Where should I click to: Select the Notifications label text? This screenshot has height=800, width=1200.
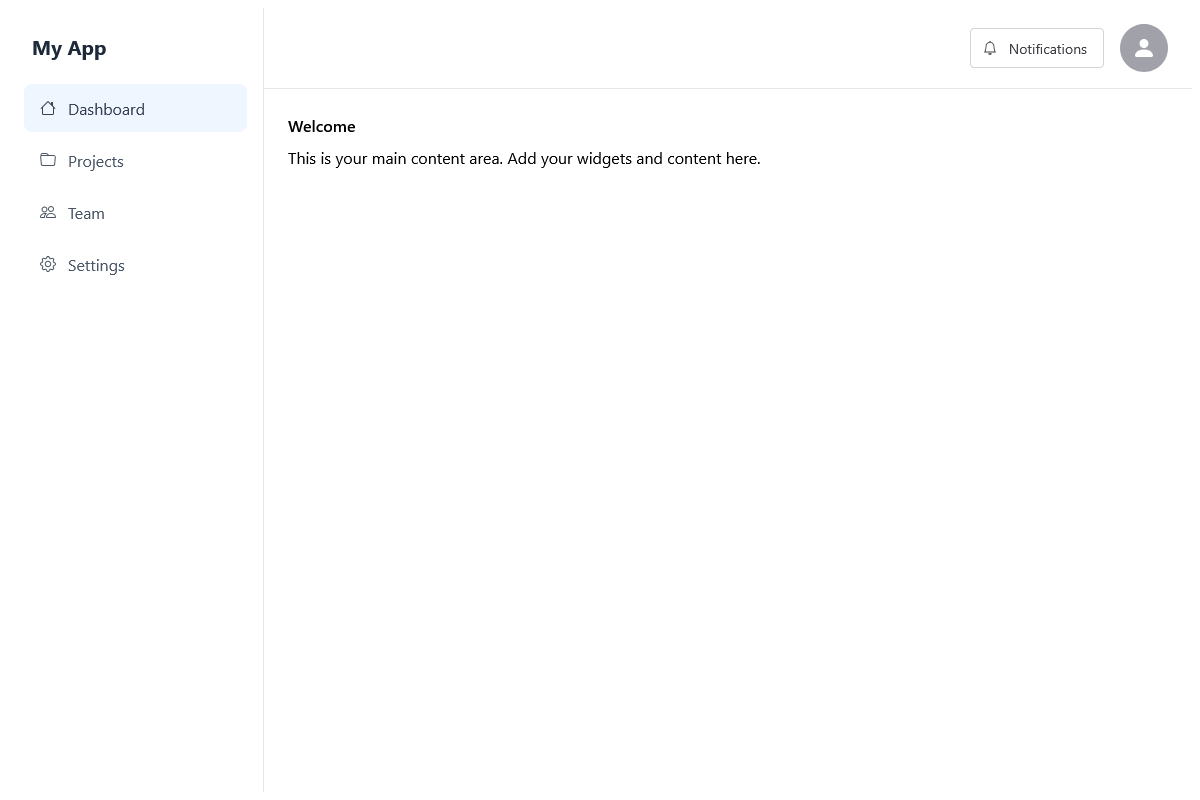tap(1047, 48)
